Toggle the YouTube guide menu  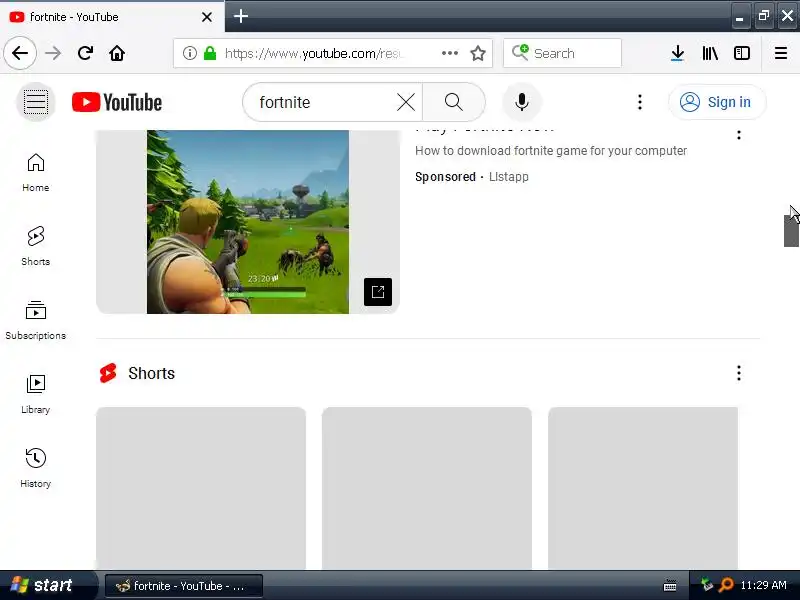coord(36,102)
